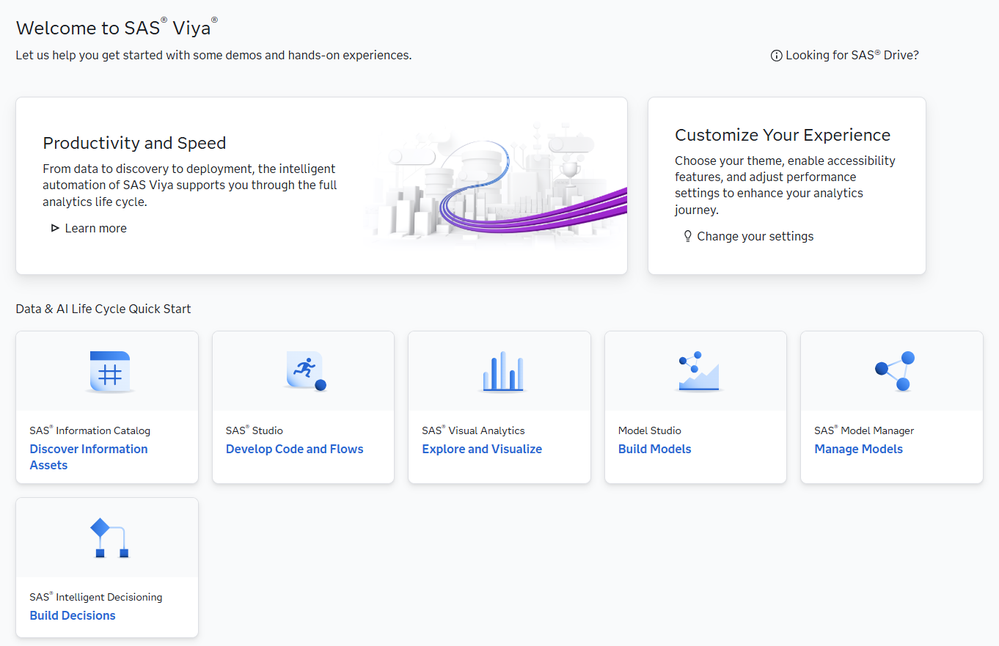Screen dimensions: 999x646
Task: Click the info icon beside Looking for SAS Drive
Action: coord(776,55)
